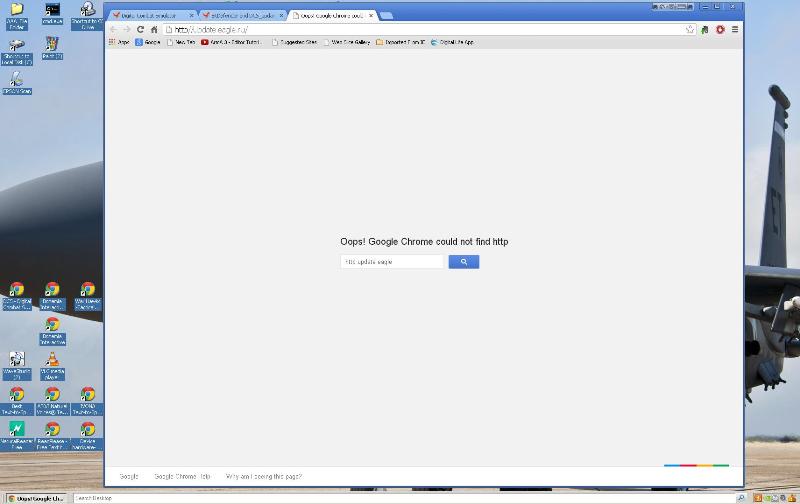
Task: Open the Suggested Sites bookmark
Action: (x=294, y=42)
